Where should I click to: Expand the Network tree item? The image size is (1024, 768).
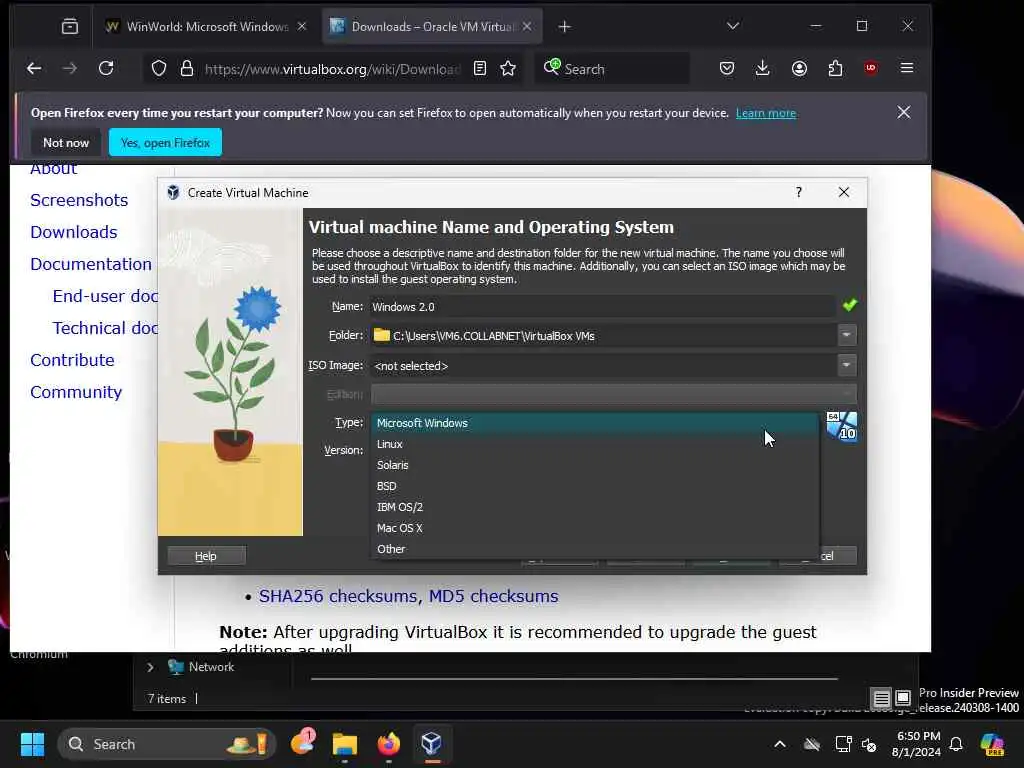click(x=150, y=667)
